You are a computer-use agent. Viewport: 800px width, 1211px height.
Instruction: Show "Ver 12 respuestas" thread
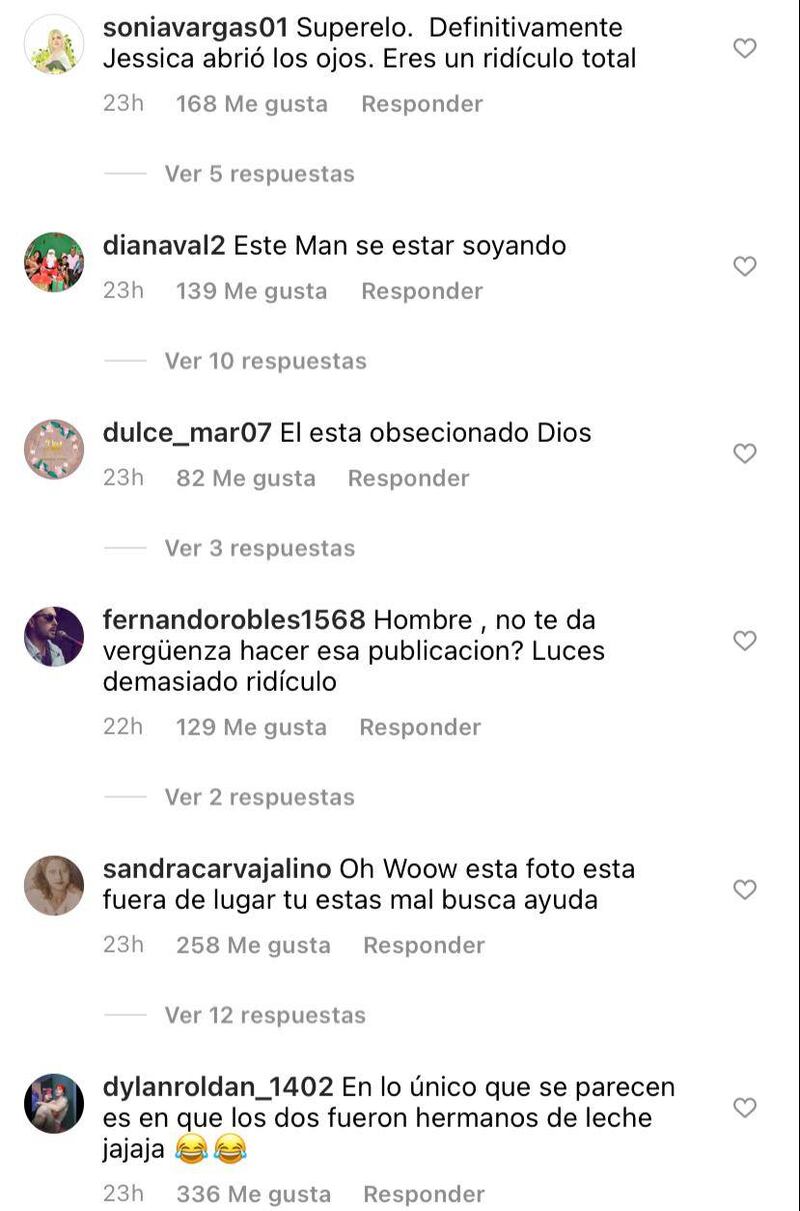point(265,1015)
